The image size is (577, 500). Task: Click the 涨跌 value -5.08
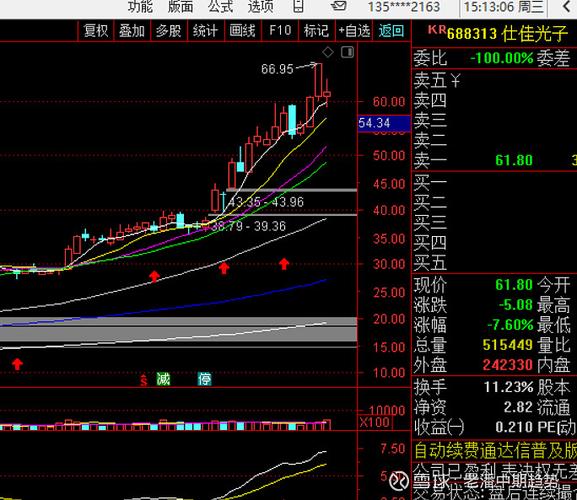(516, 305)
